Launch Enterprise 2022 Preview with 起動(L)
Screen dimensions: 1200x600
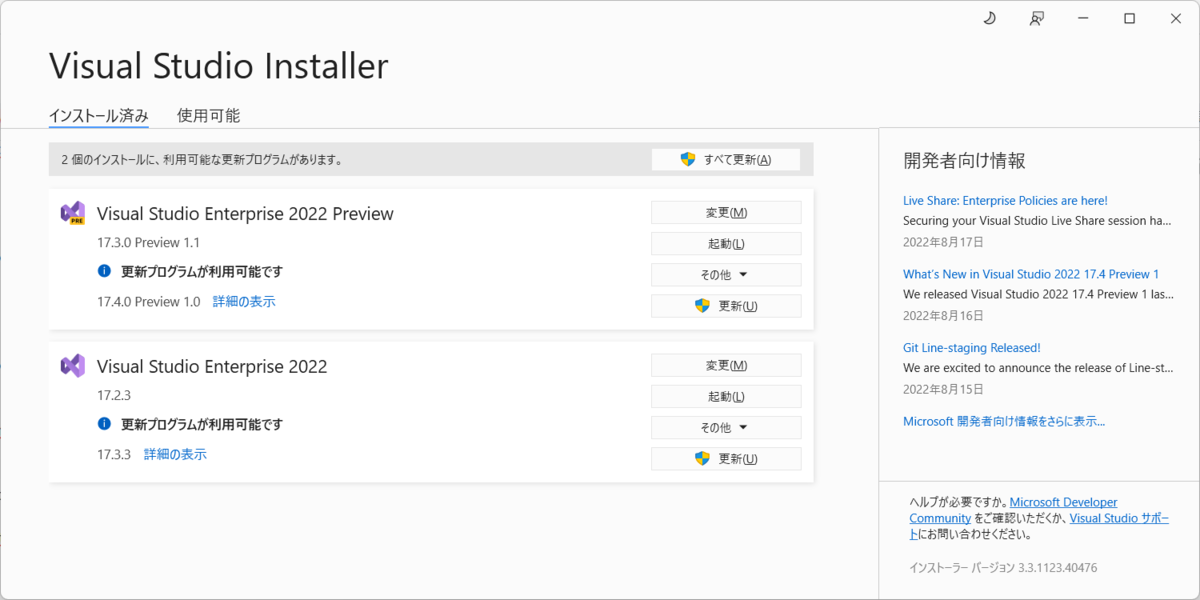tap(726, 243)
